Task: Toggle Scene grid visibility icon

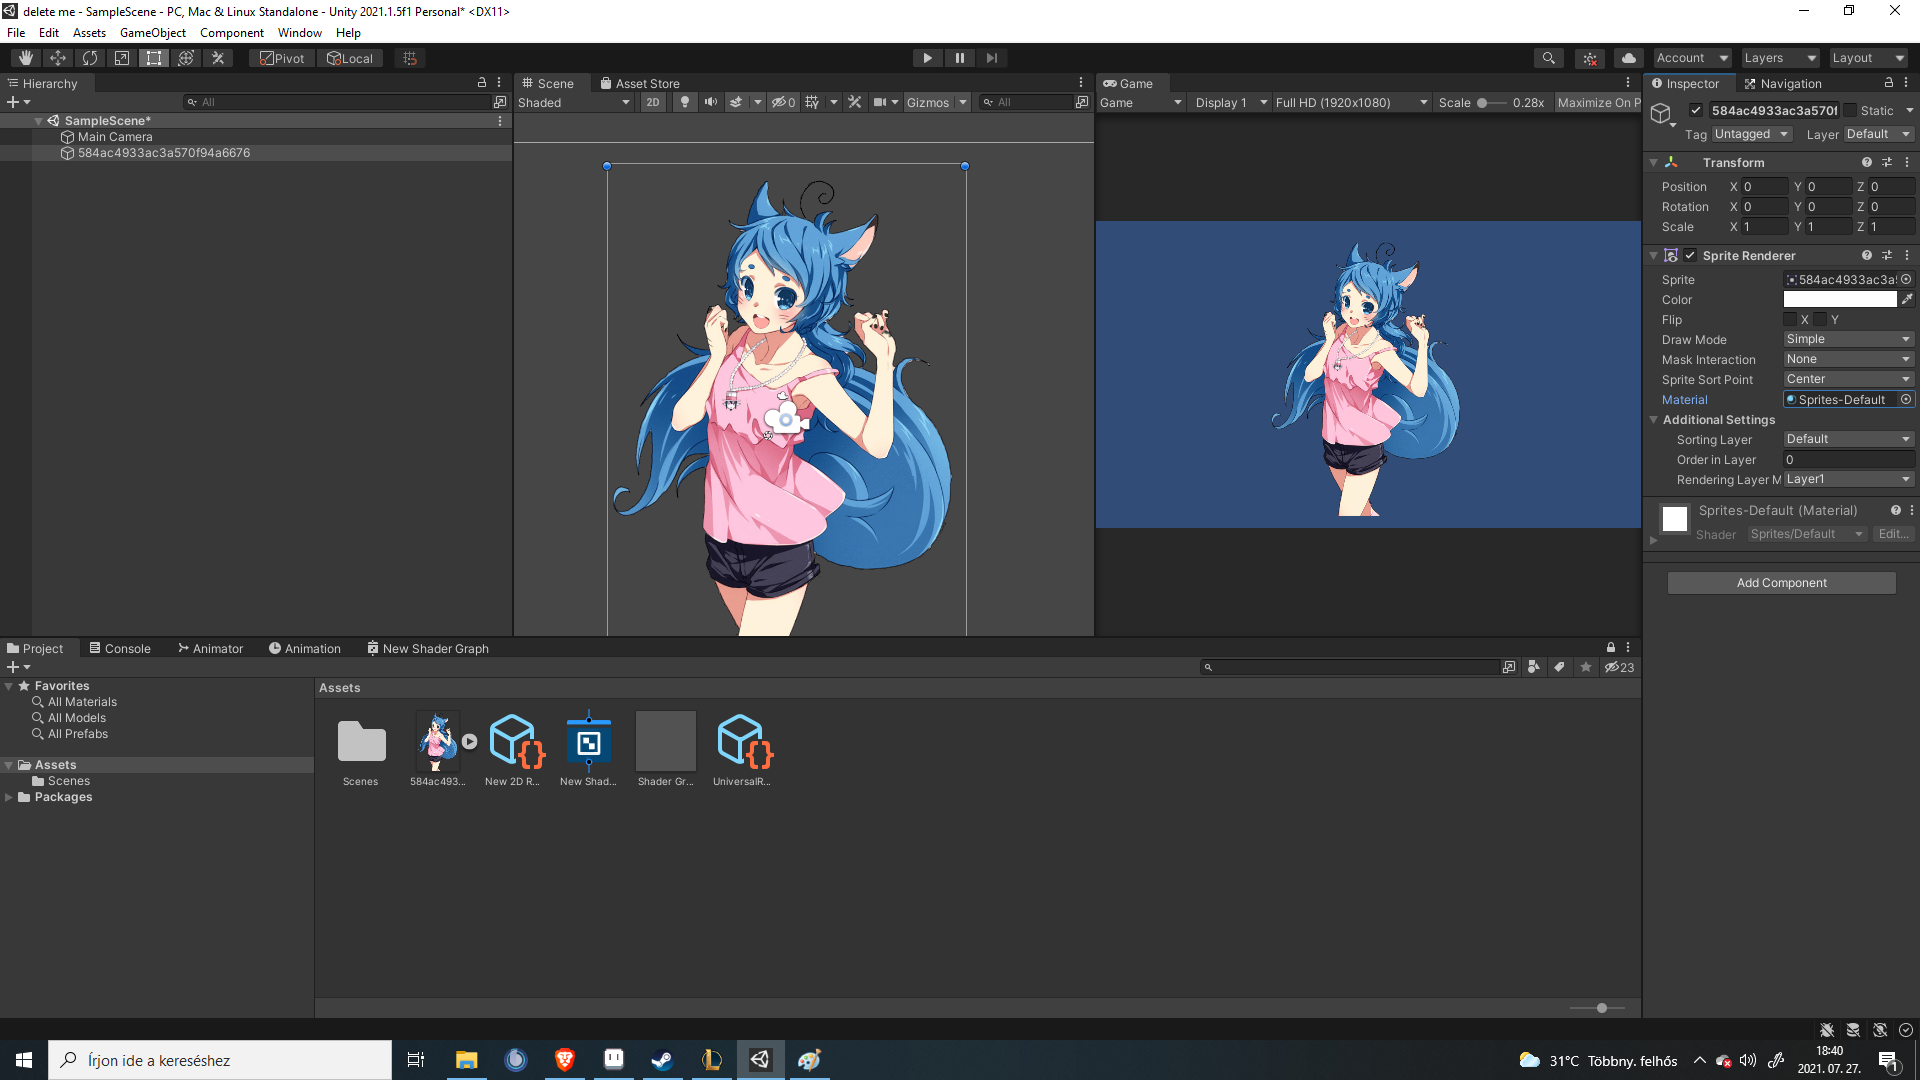Action: (x=812, y=102)
